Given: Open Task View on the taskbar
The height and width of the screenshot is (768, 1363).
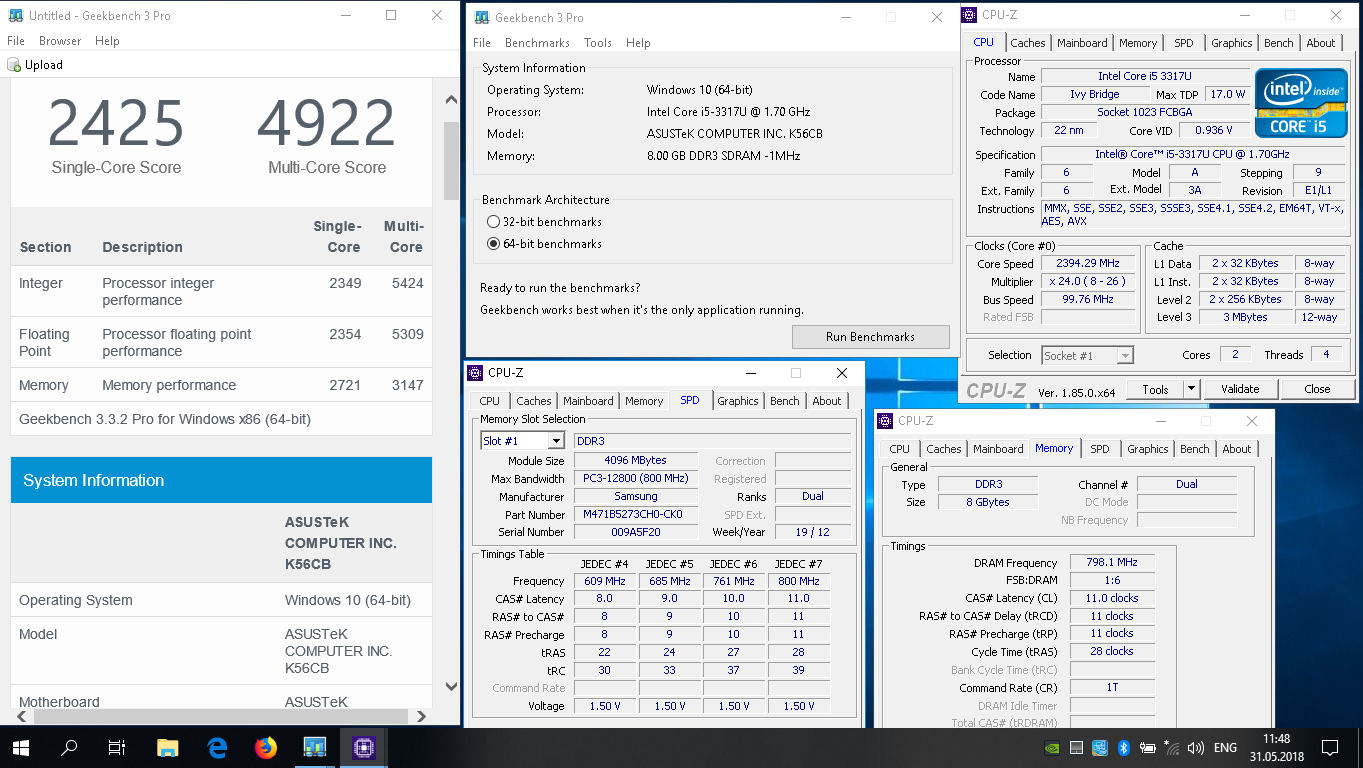Looking at the screenshot, I should [x=117, y=747].
